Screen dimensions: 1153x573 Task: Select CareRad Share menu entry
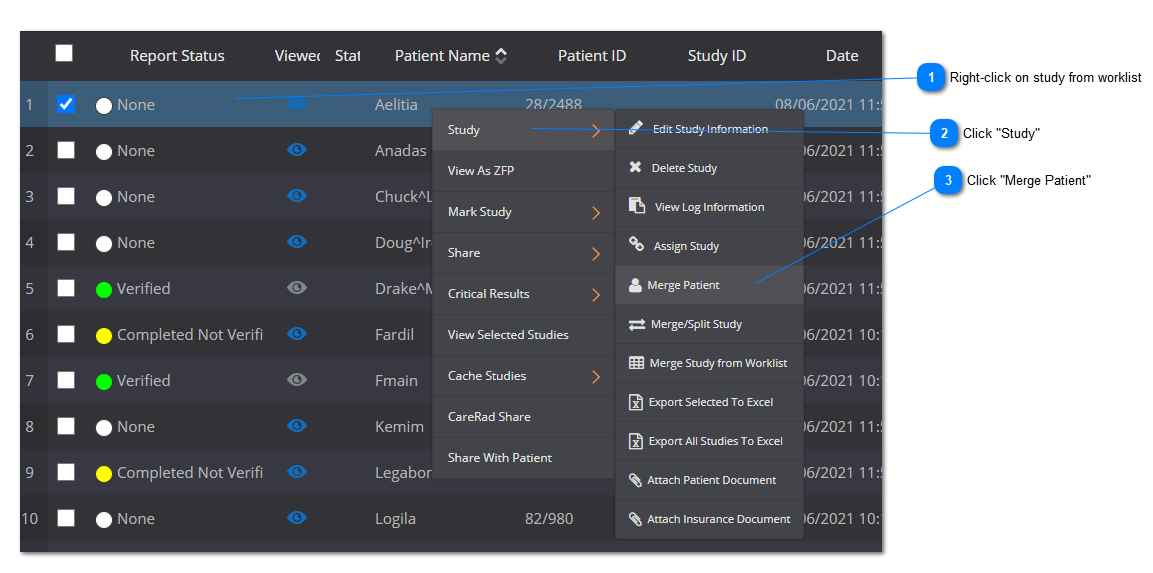[x=489, y=417]
